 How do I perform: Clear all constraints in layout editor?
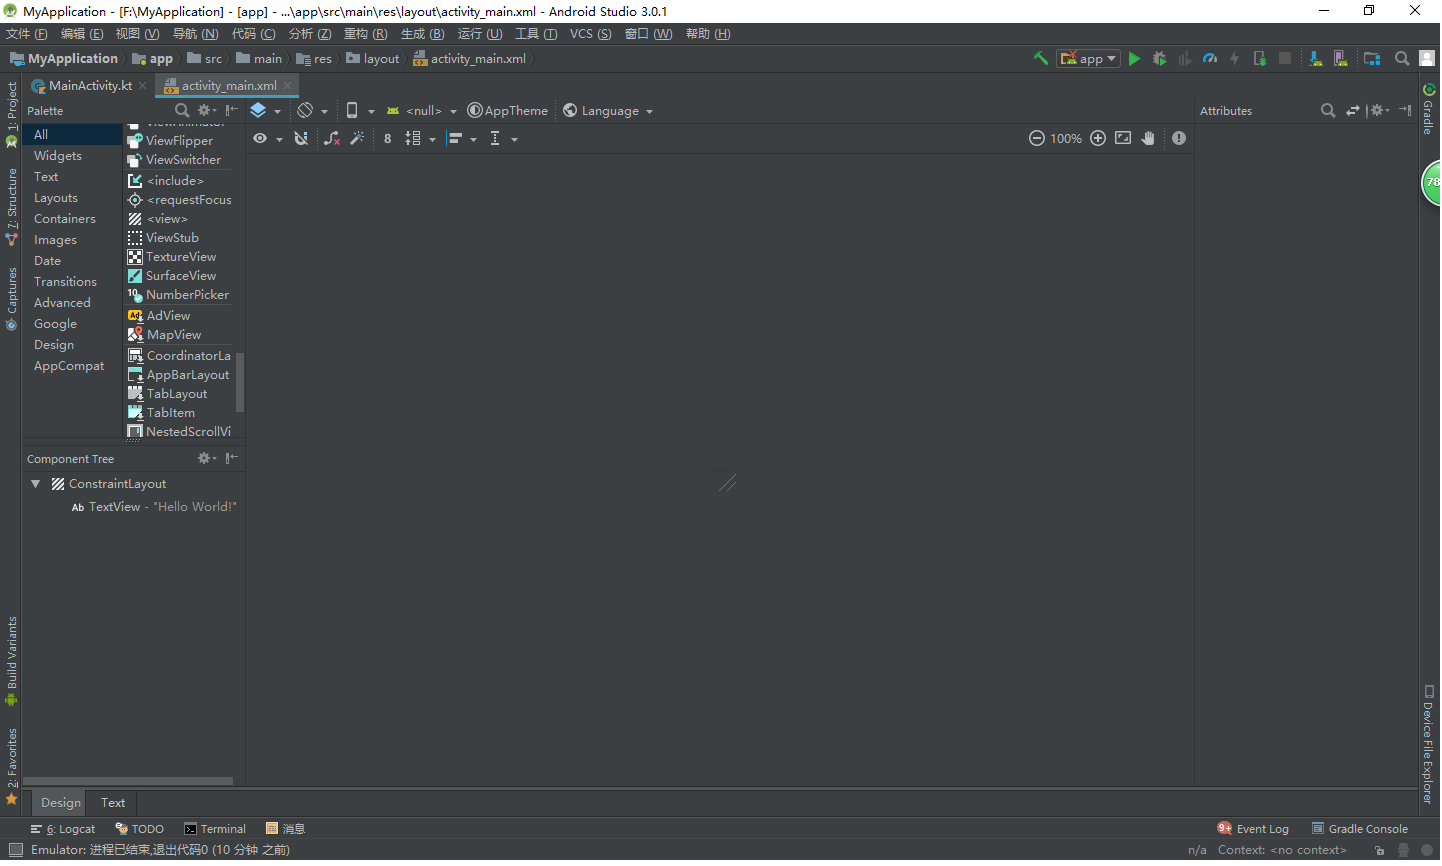[332, 139]
